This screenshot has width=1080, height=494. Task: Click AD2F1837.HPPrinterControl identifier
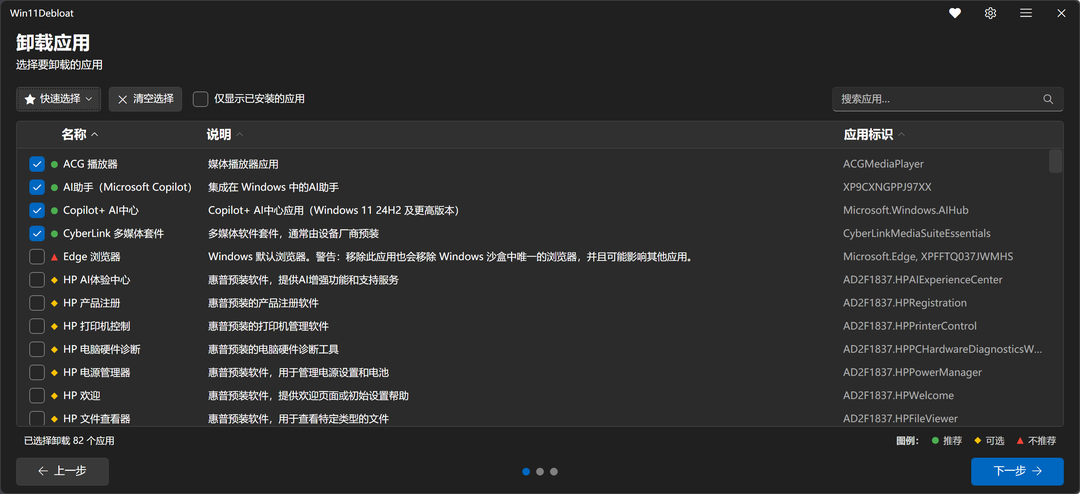910,326
